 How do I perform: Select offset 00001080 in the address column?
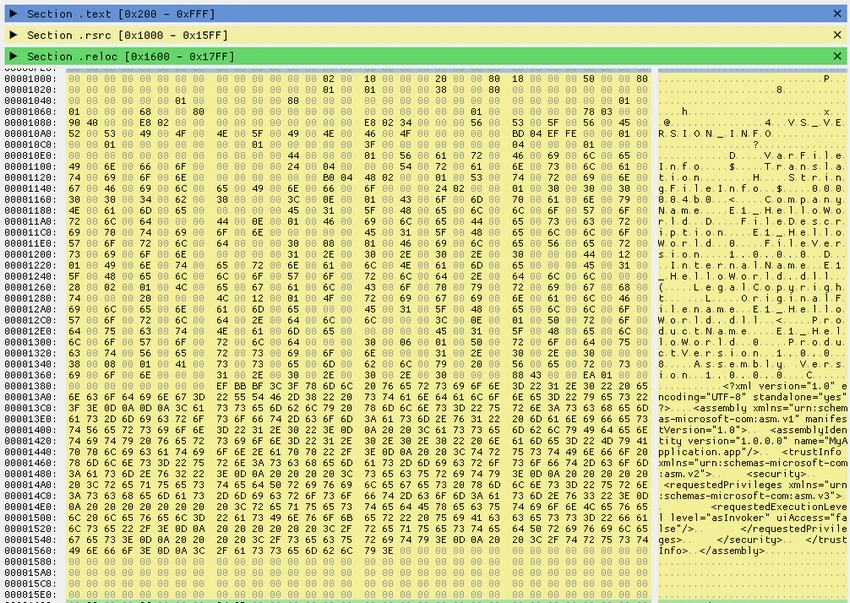(x=30, y=123)
